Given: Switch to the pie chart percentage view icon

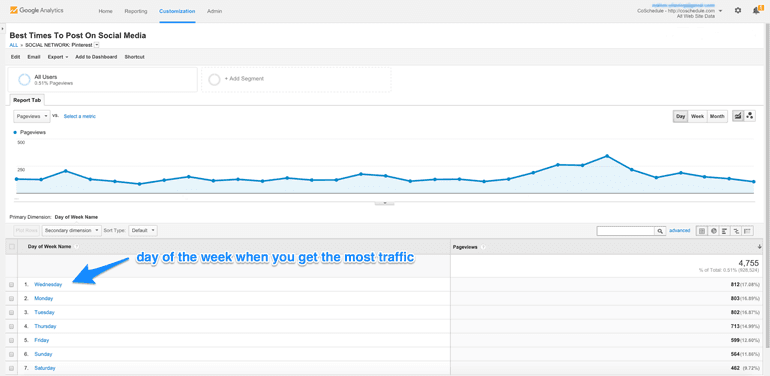Looking at the screenshot, I should tap(713, 231).
